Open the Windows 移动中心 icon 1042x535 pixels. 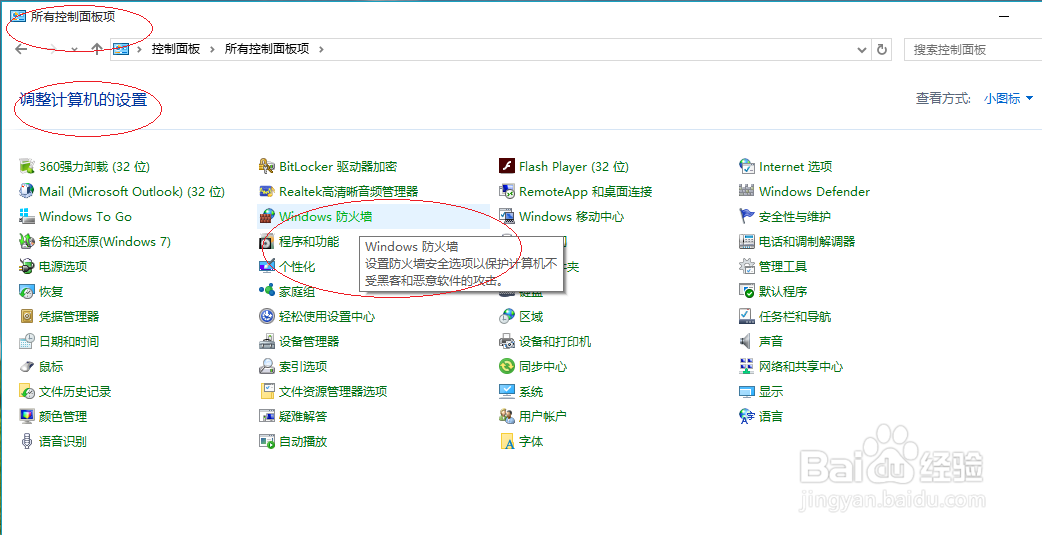click(507, 216)
